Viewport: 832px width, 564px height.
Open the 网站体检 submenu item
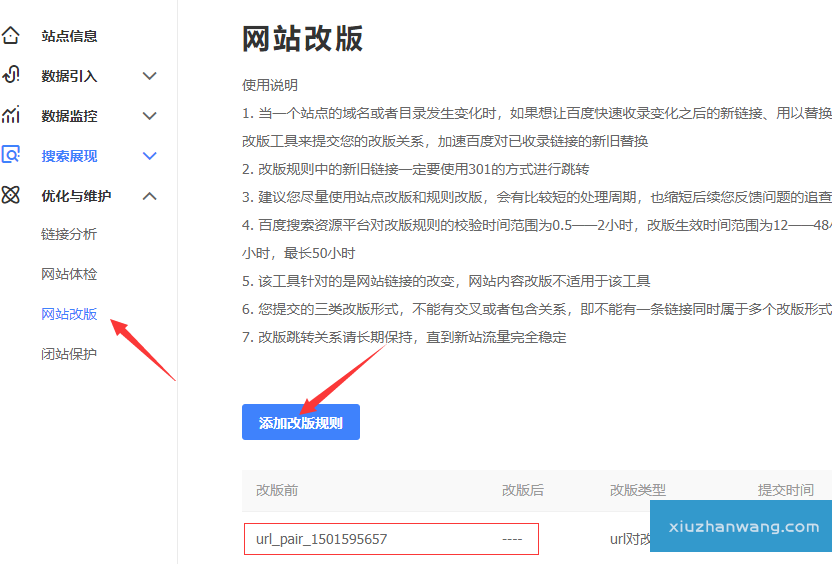[69, 274]
